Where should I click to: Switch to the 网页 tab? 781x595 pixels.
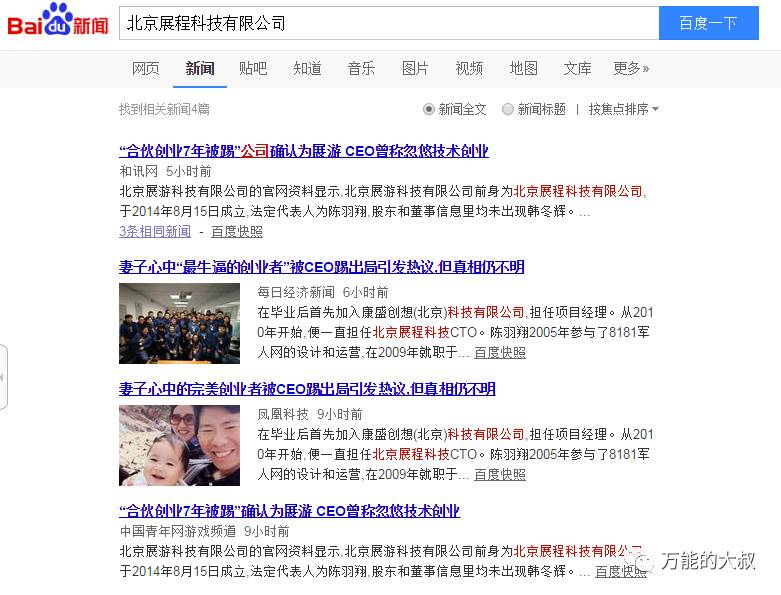coord(145,68)
